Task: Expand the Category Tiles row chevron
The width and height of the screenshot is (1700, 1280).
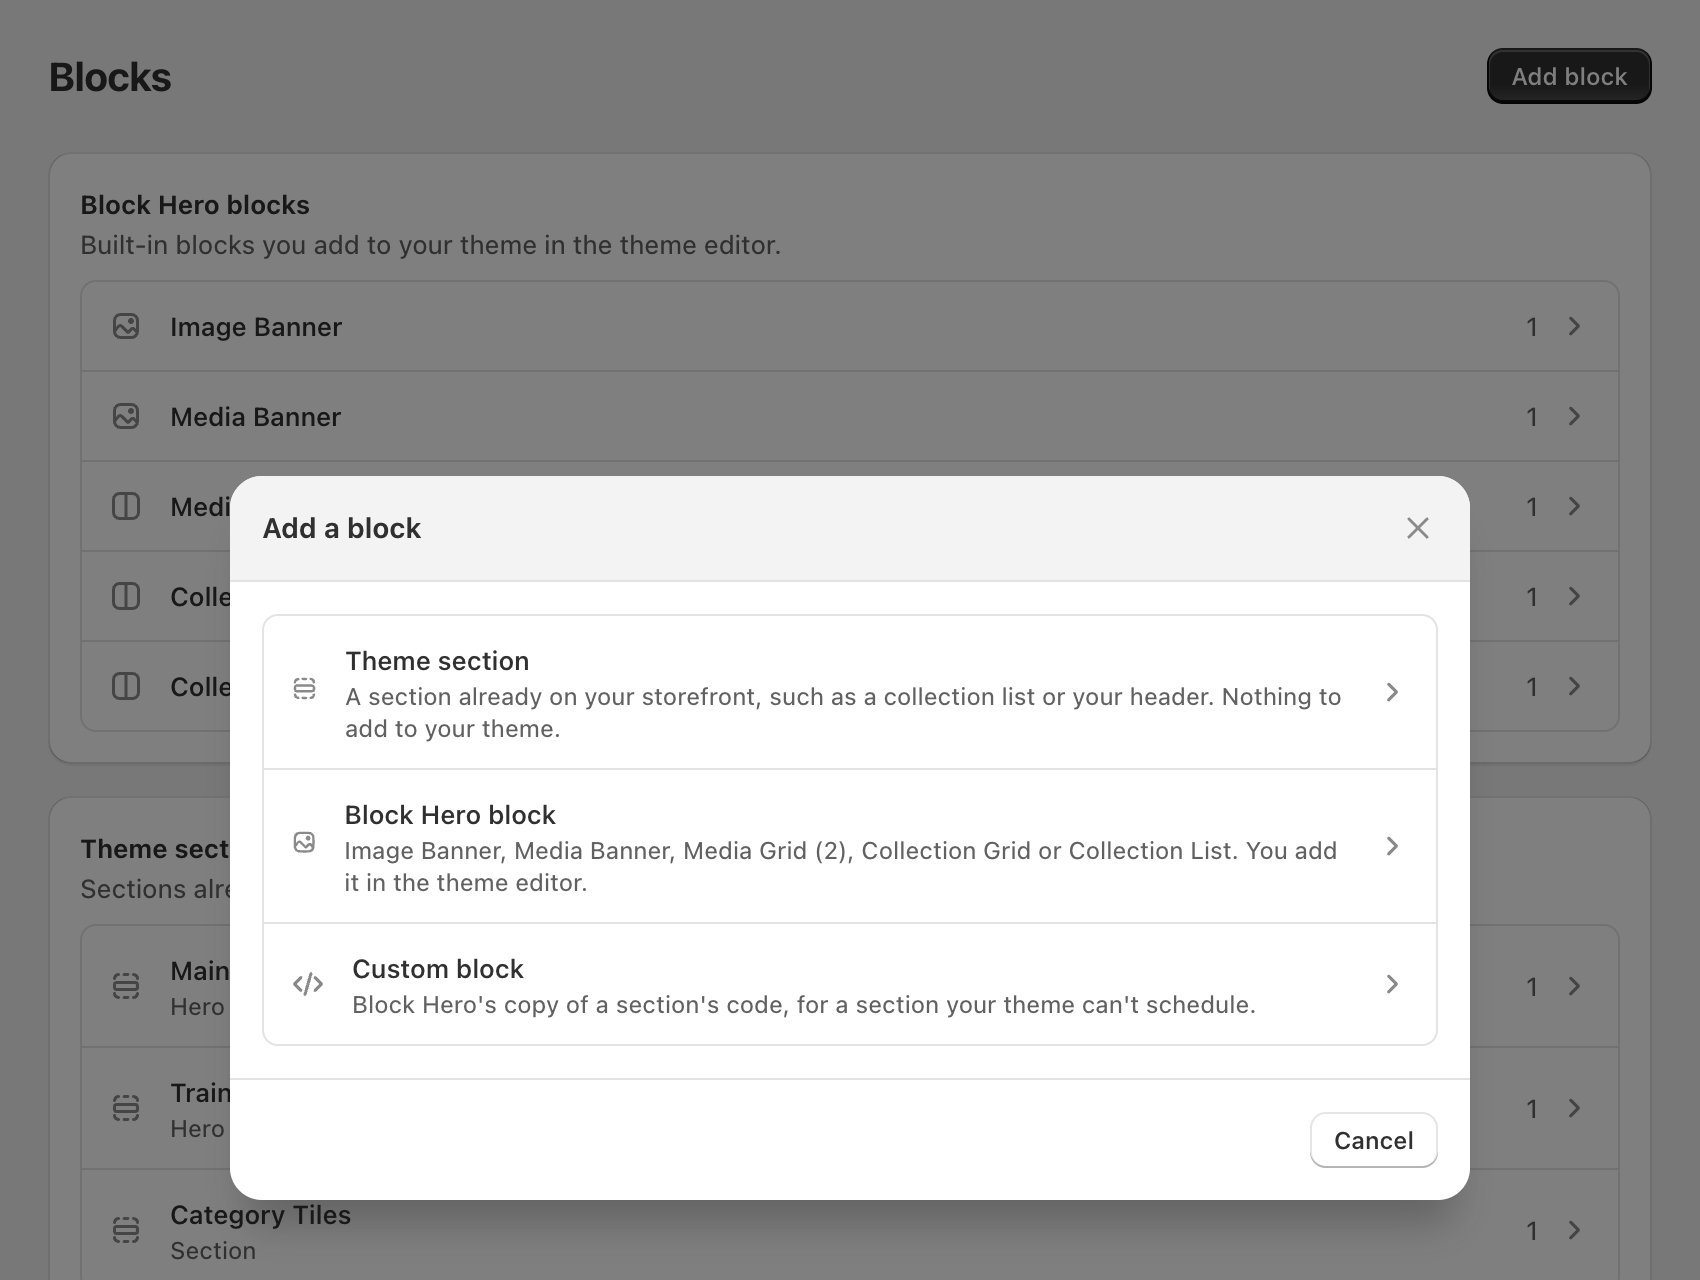Action: [1574, 1230]
